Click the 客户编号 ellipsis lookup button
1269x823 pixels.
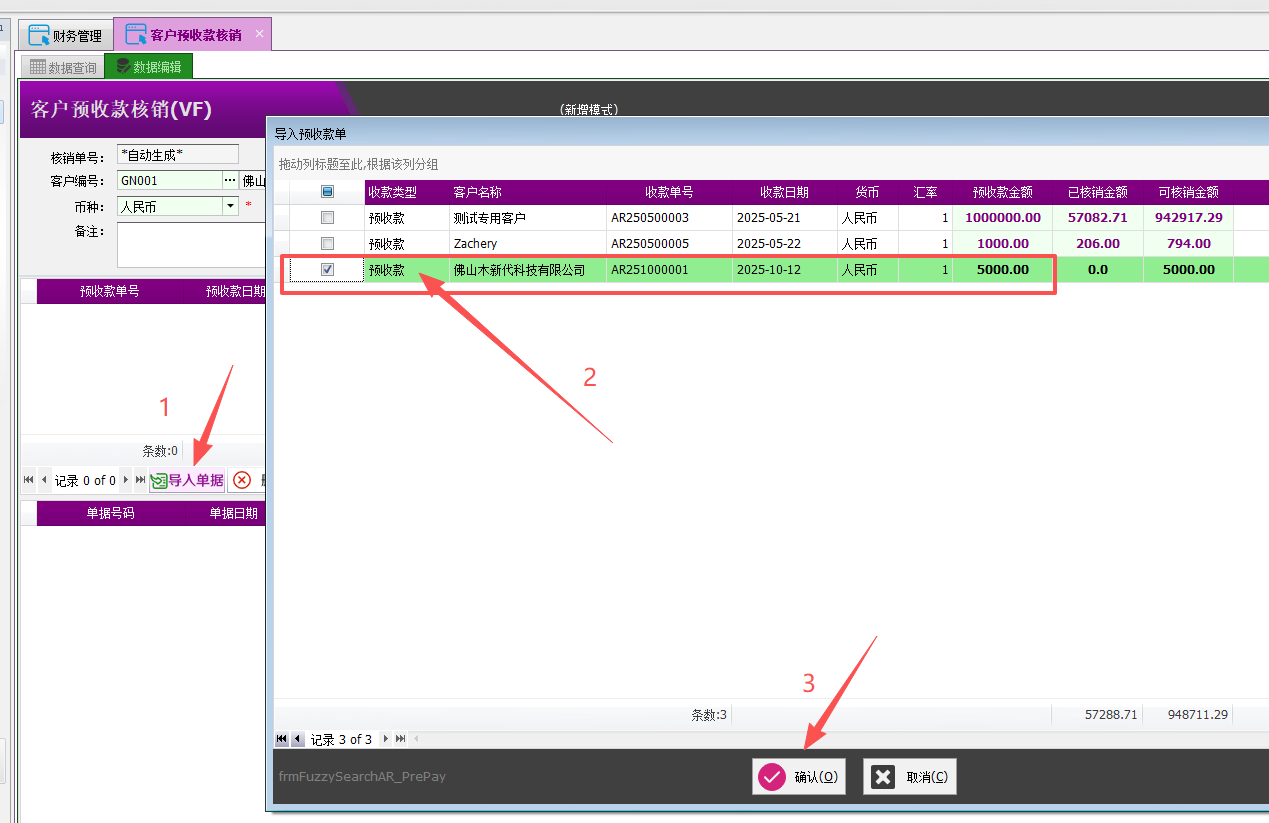point(230,180)
